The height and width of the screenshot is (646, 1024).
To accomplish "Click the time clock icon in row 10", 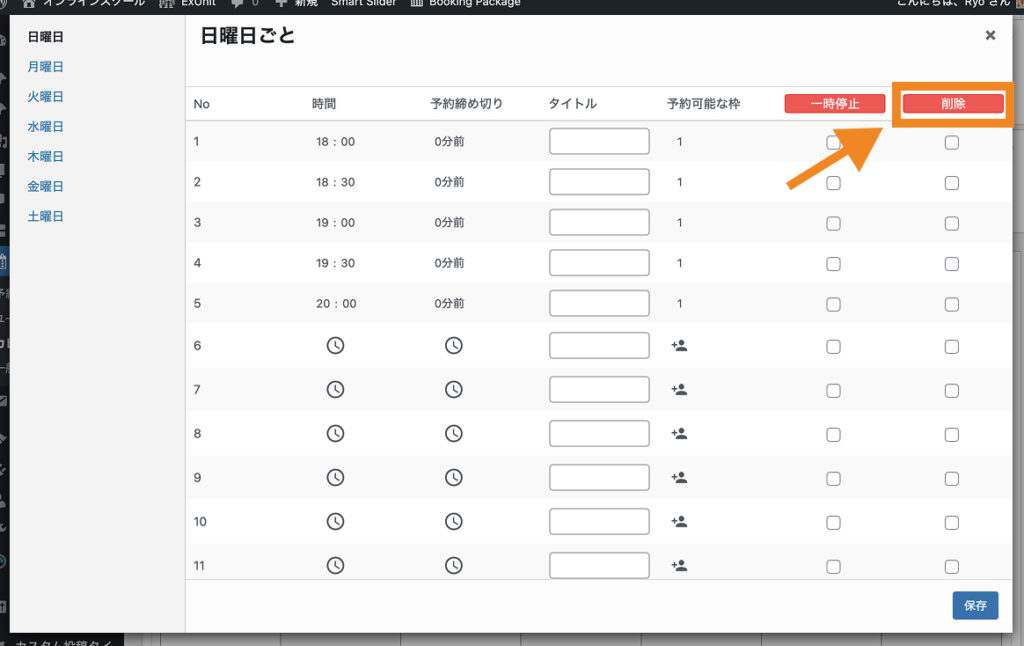I will tap(335, 521).
